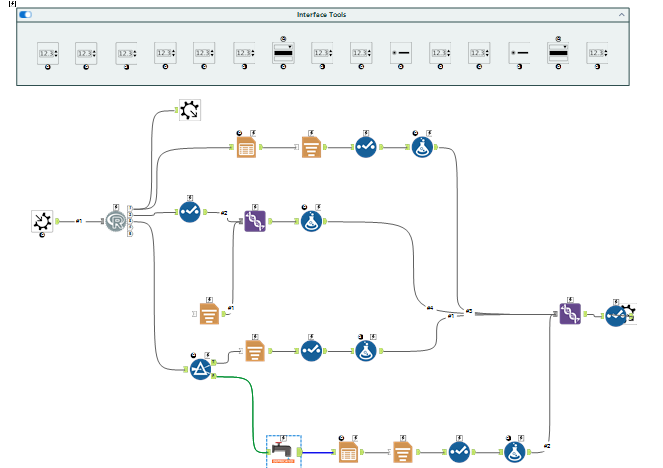663x468 pixels.
Task: Select the Macro Output tool above the top branch
Action: click(190, 110)
